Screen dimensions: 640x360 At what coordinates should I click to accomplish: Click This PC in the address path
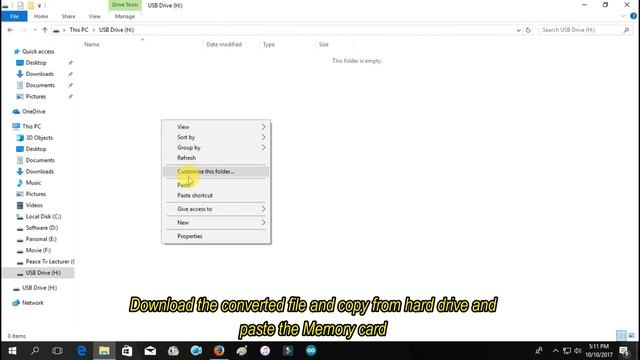click(x=79, y=30)
